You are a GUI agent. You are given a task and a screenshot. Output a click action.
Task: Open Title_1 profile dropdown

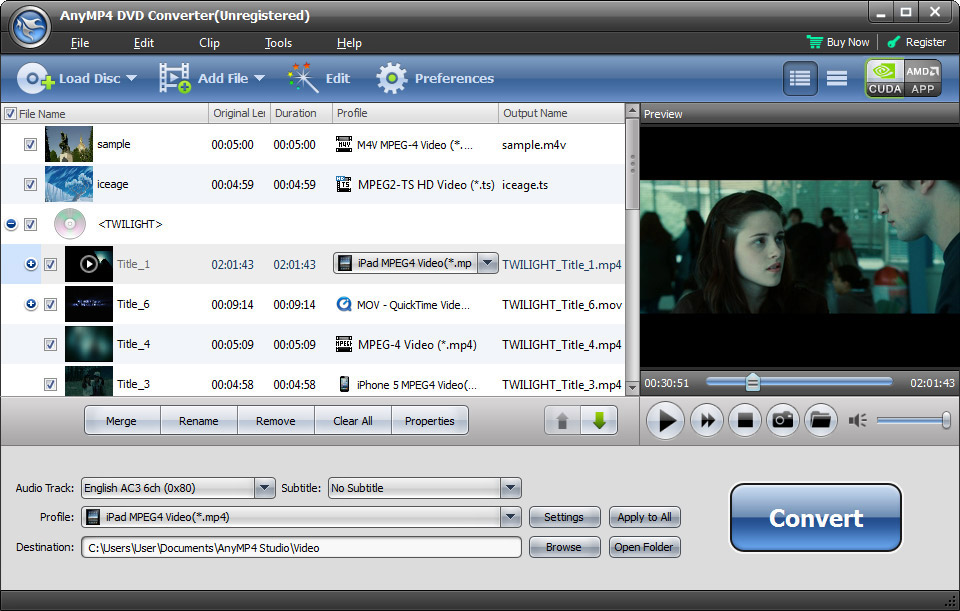tap(487, 263)
